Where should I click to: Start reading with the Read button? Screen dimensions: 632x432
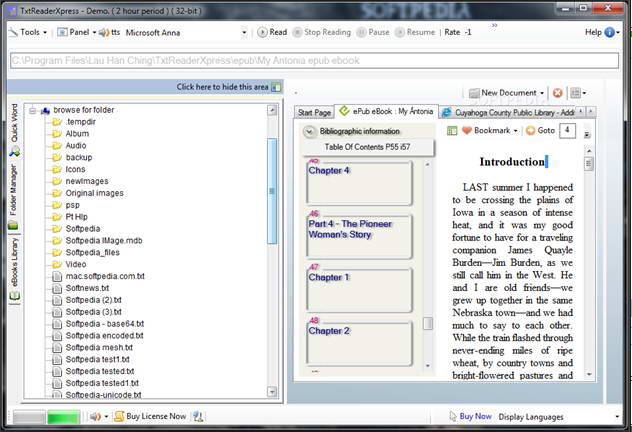pyautogui.click(x=272, y=32)
